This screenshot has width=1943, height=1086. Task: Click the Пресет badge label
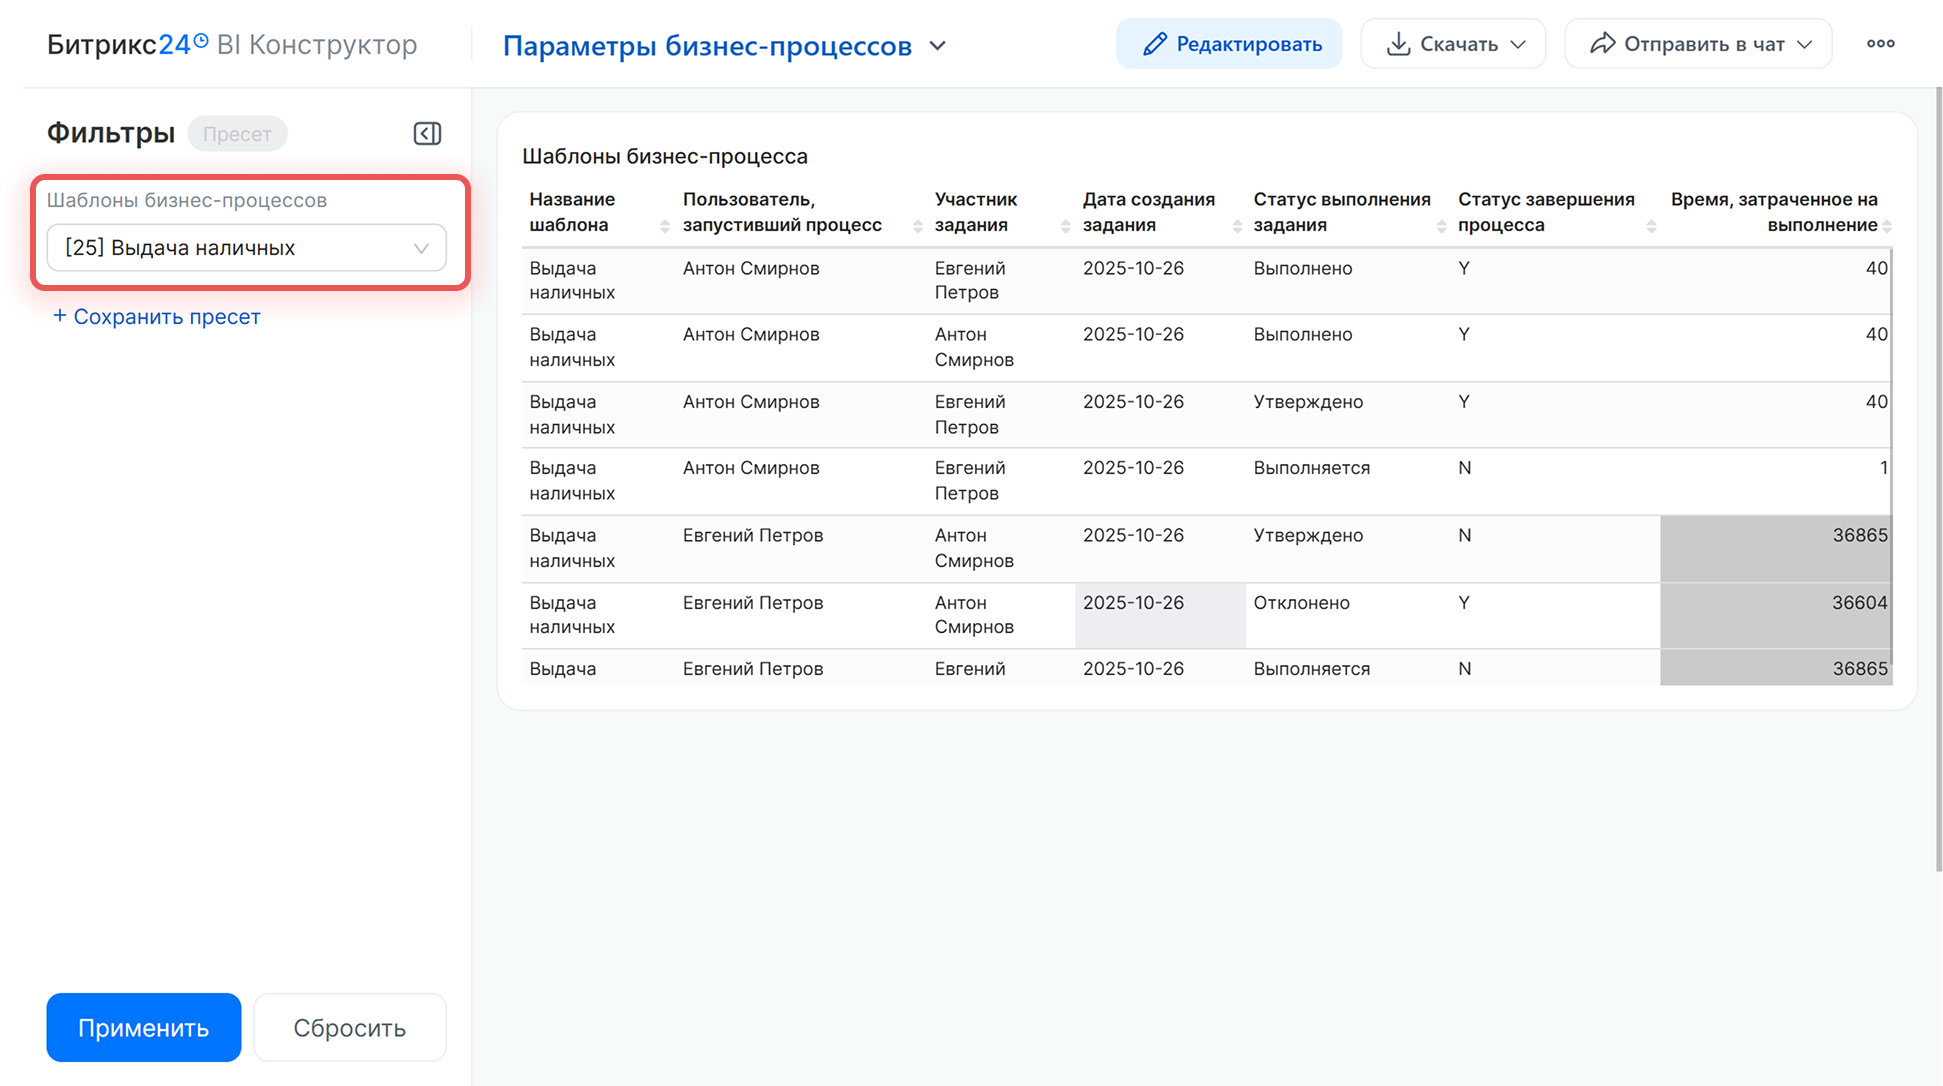pyautogui.click(x=237, y=134)
